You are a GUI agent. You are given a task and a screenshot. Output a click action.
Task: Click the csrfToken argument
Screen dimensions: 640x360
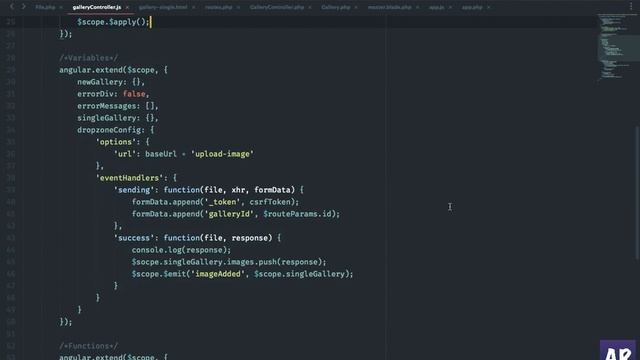pos(270,202)
